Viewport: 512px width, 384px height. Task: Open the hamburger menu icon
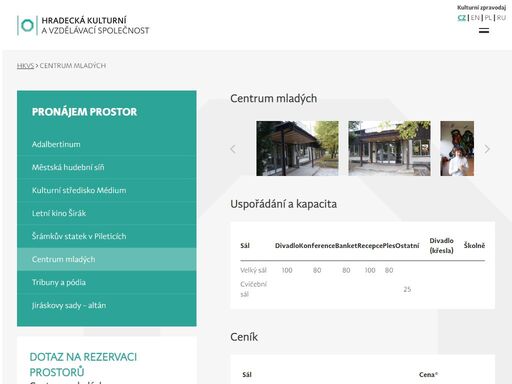click(484, 30)
